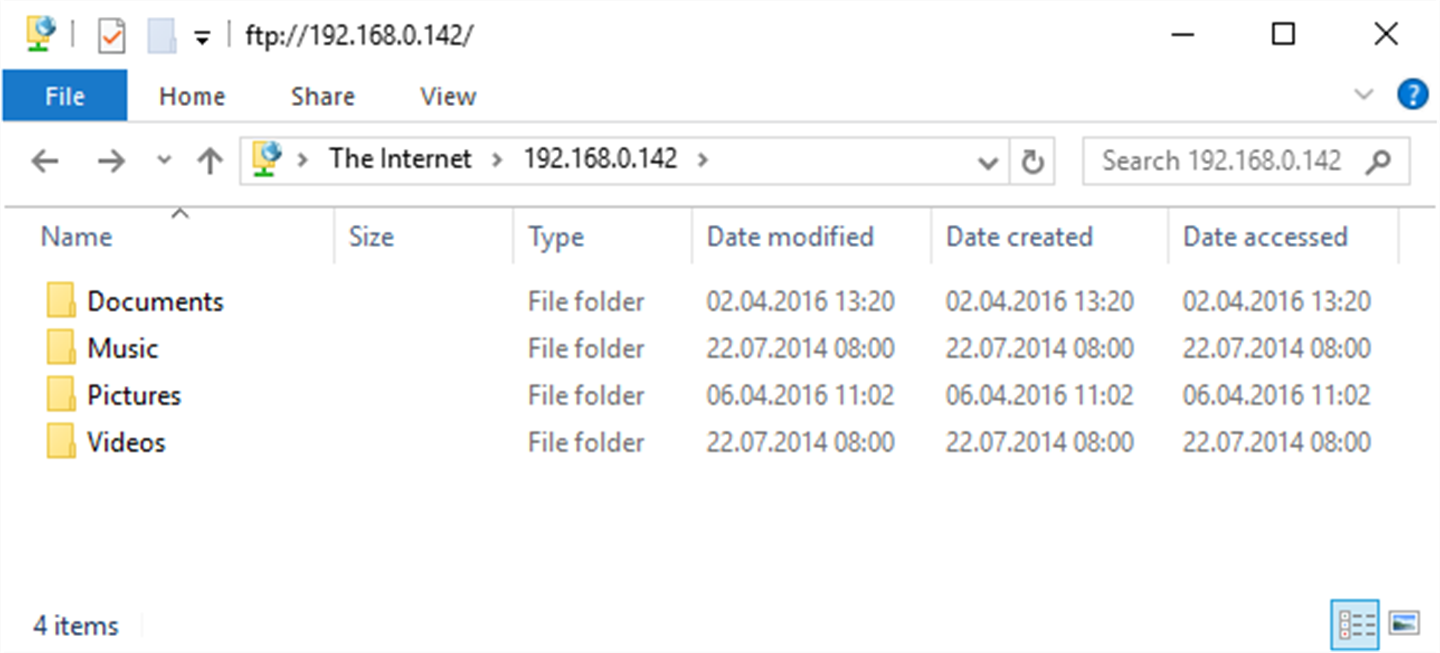Viewport: 1440px width, 653px height.
Task: Switch to the View ribbon tab
Action: [447, 96]
